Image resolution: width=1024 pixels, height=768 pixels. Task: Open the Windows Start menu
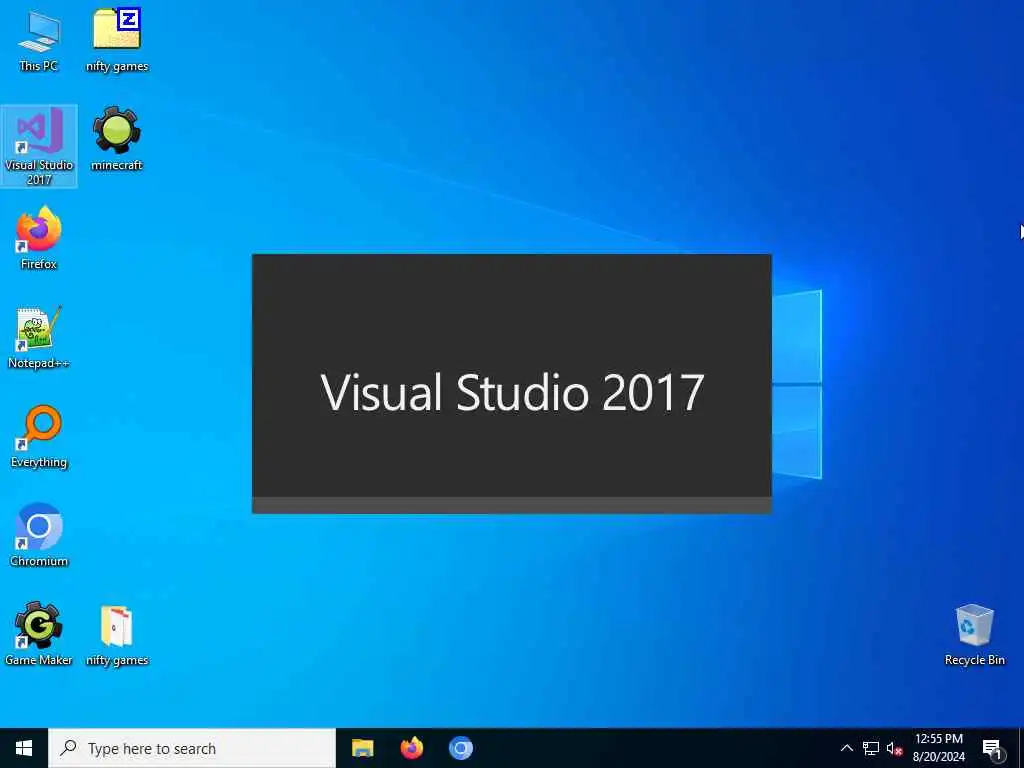coord(24,748)
